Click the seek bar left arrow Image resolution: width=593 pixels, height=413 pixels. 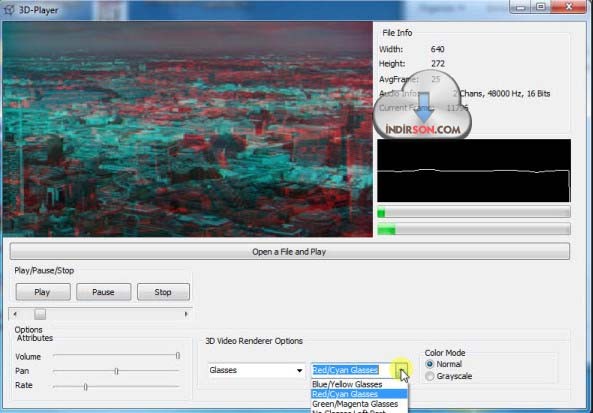click(15, 314)
